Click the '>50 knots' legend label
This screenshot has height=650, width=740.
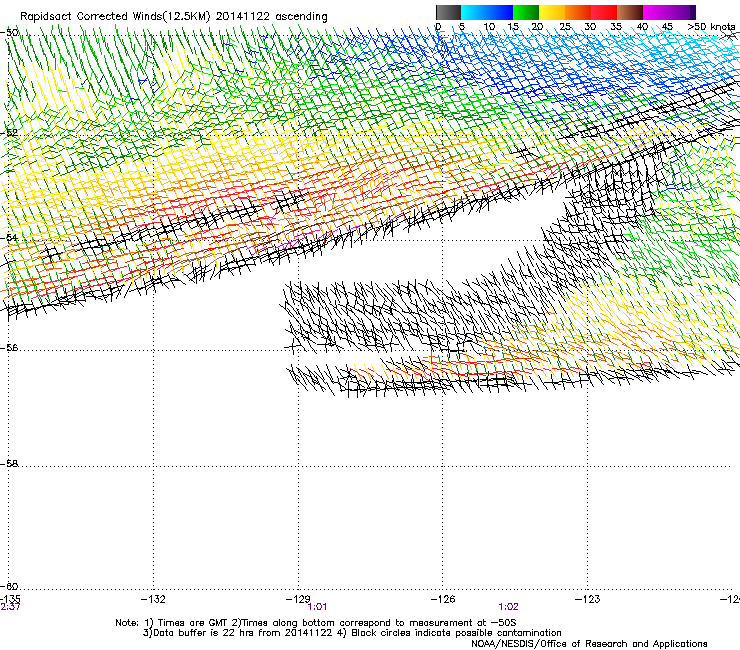[711, 27]
